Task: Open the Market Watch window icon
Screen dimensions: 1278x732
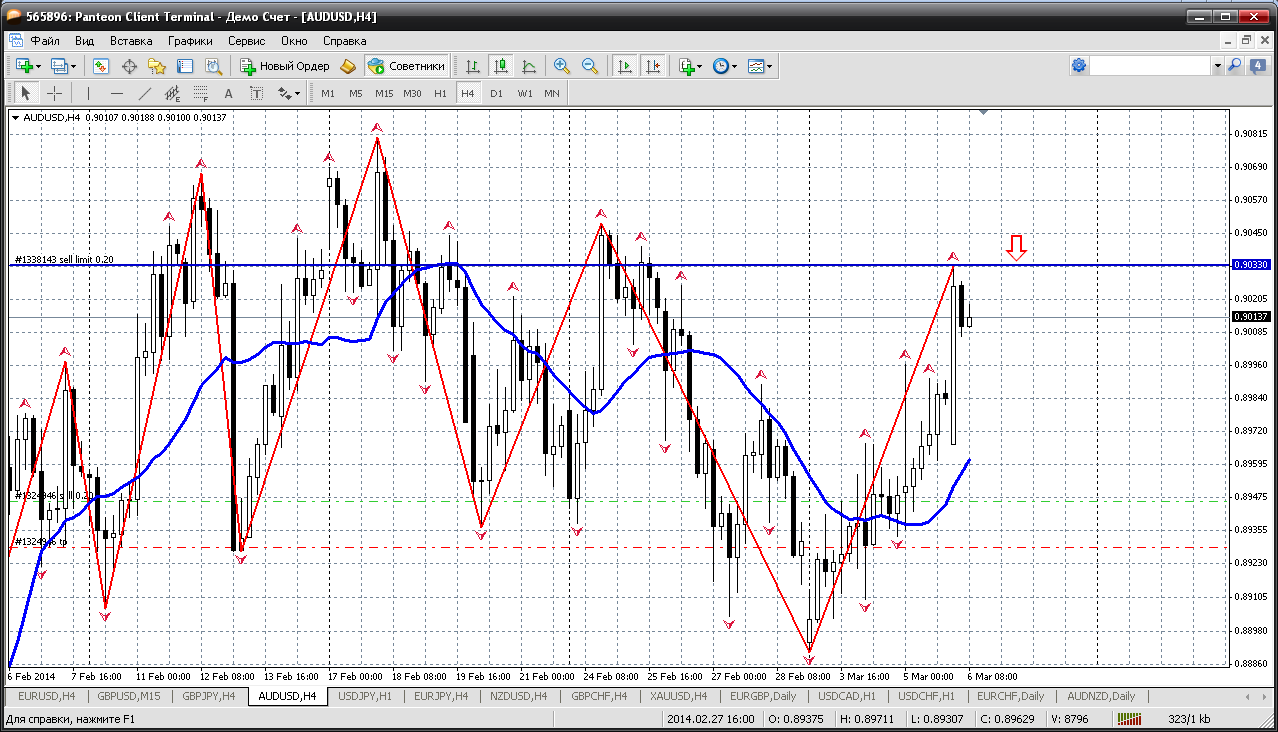Action: click(x=101, y=66)
